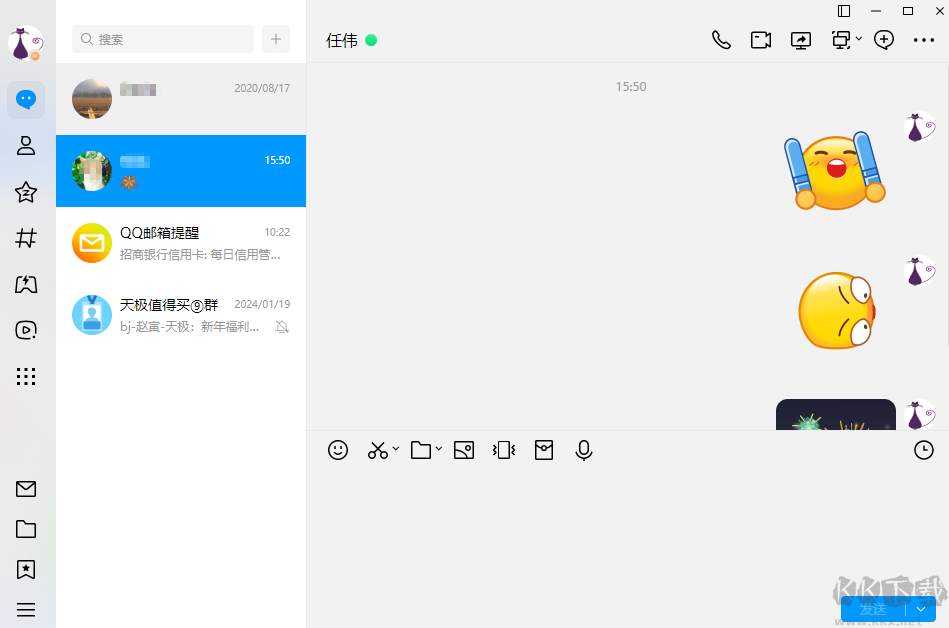Open the emoji picker
Viewport: 949px width, 628px height.
[338, 450]
